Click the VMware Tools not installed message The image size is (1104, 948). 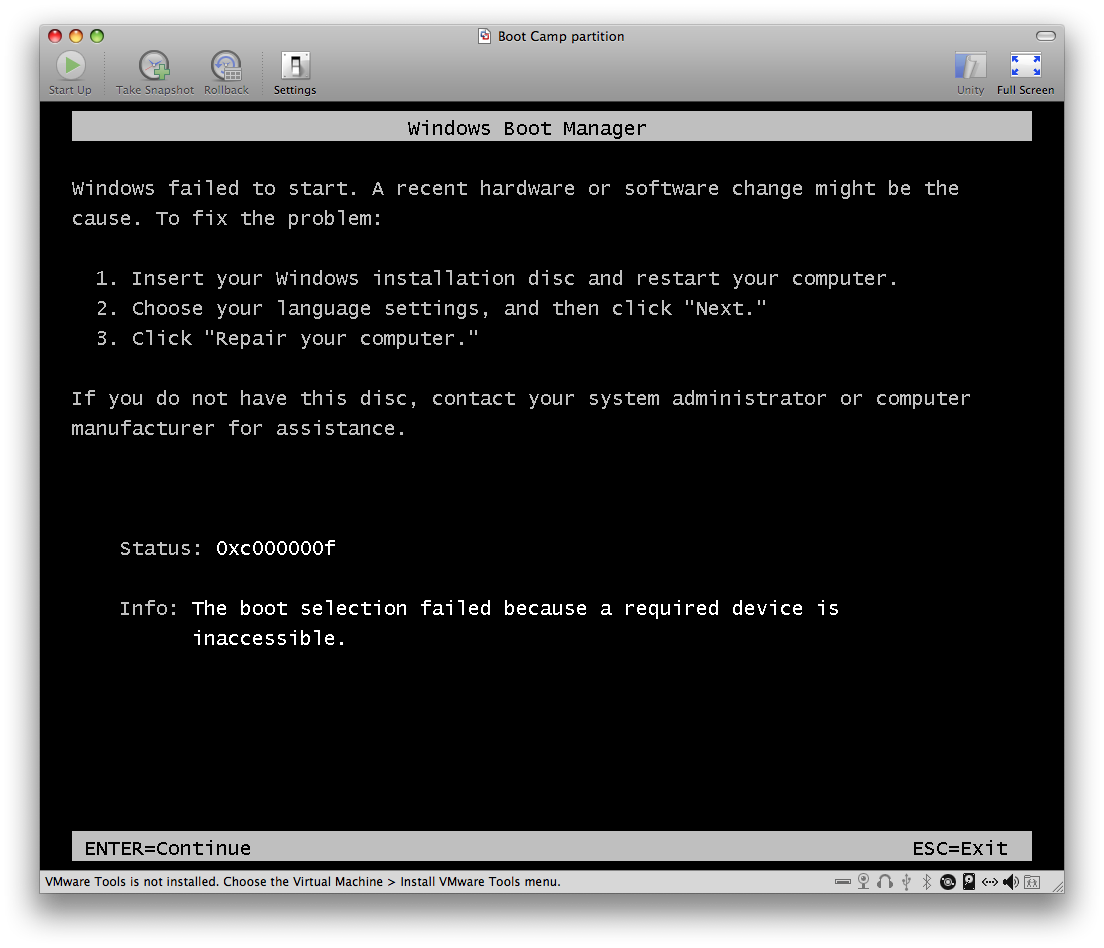coord(303,882)
